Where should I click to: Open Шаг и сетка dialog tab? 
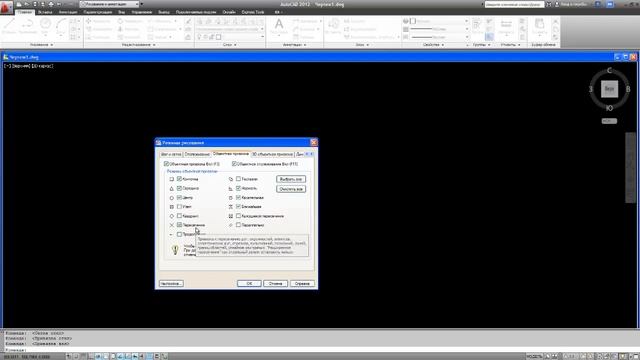[x=171, y=154]
